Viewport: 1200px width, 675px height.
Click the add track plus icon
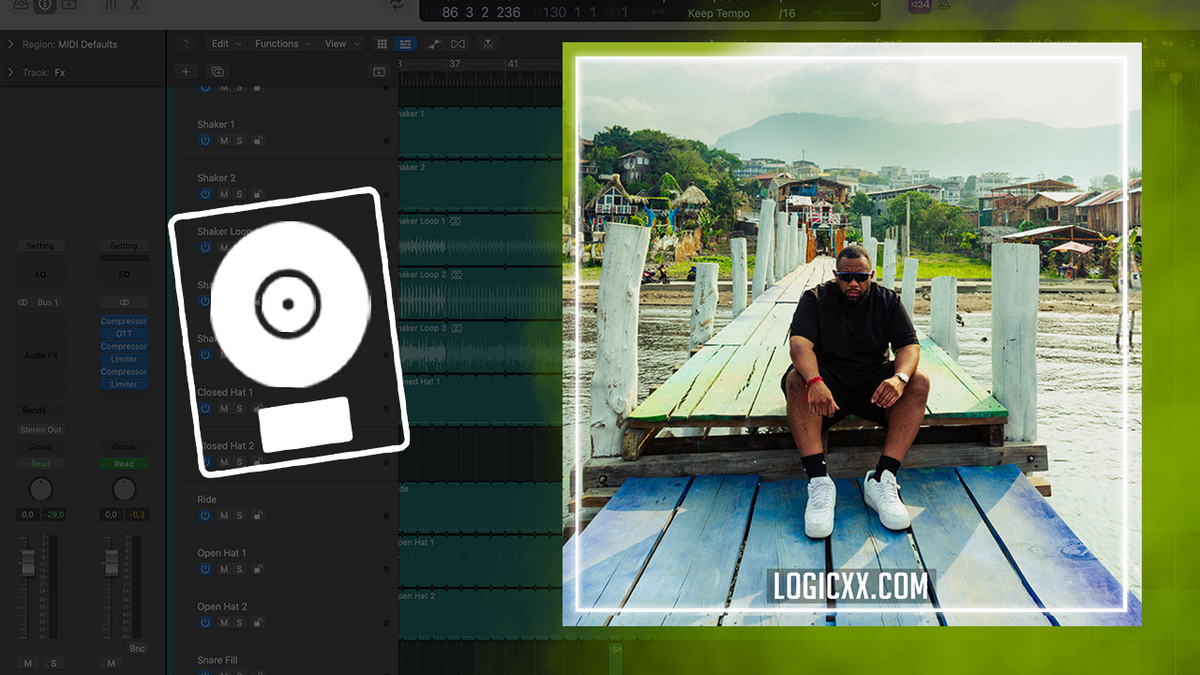coord(186,71)
